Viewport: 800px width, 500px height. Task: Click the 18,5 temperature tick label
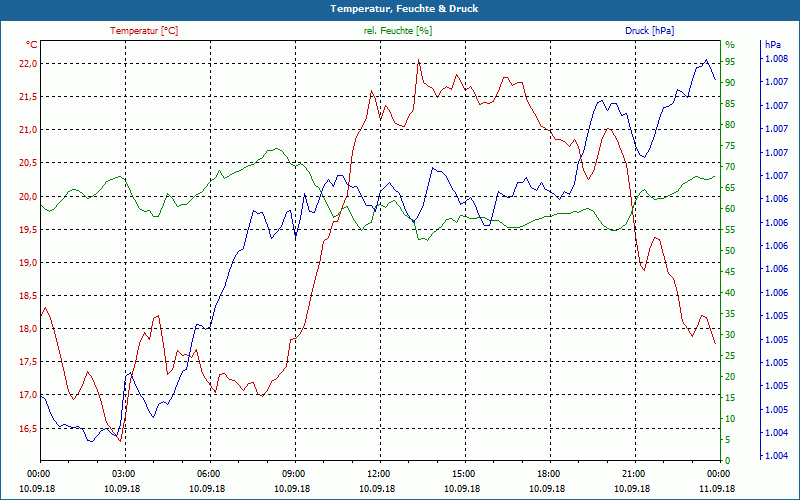pos(28,296)
